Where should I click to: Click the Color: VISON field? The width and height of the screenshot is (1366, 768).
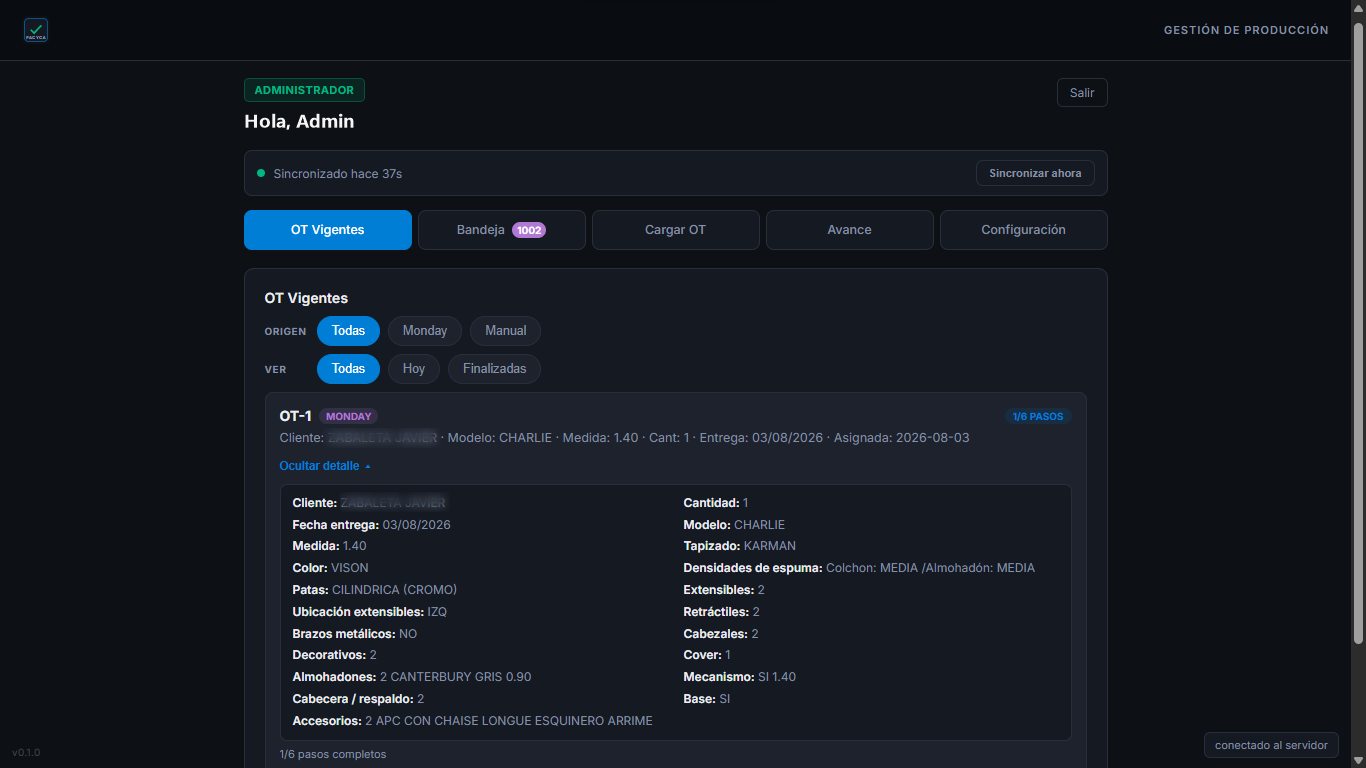click(x=330, y=568)
